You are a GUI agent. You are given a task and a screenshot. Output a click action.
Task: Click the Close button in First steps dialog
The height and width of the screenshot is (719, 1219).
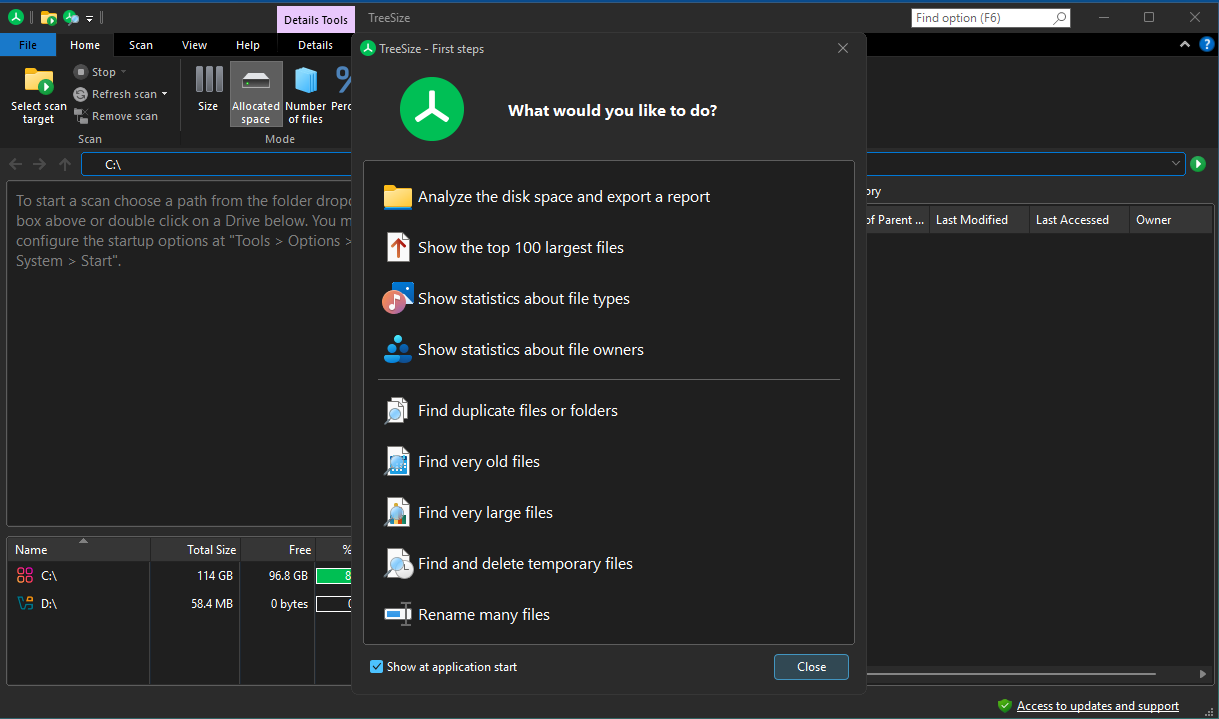click(811, 667)
